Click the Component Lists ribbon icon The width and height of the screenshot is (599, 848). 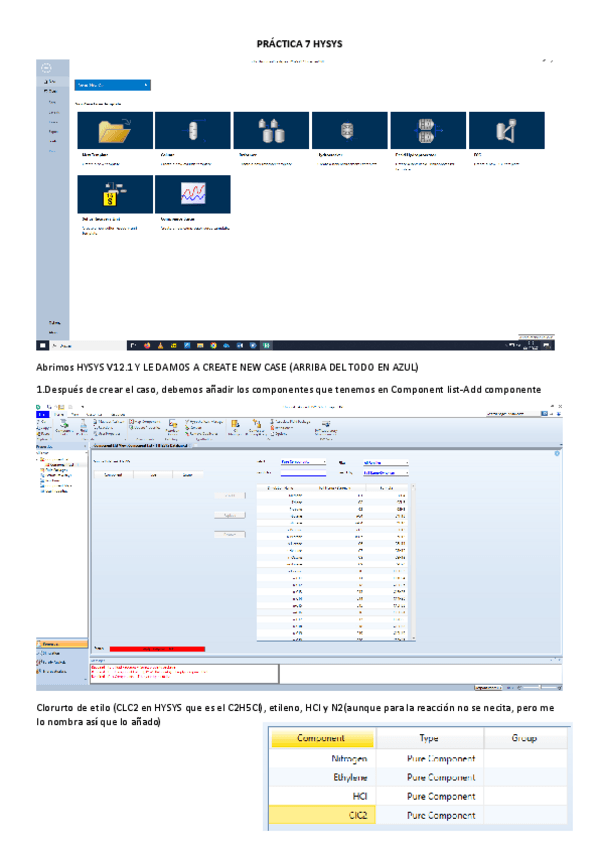(64, 426)
